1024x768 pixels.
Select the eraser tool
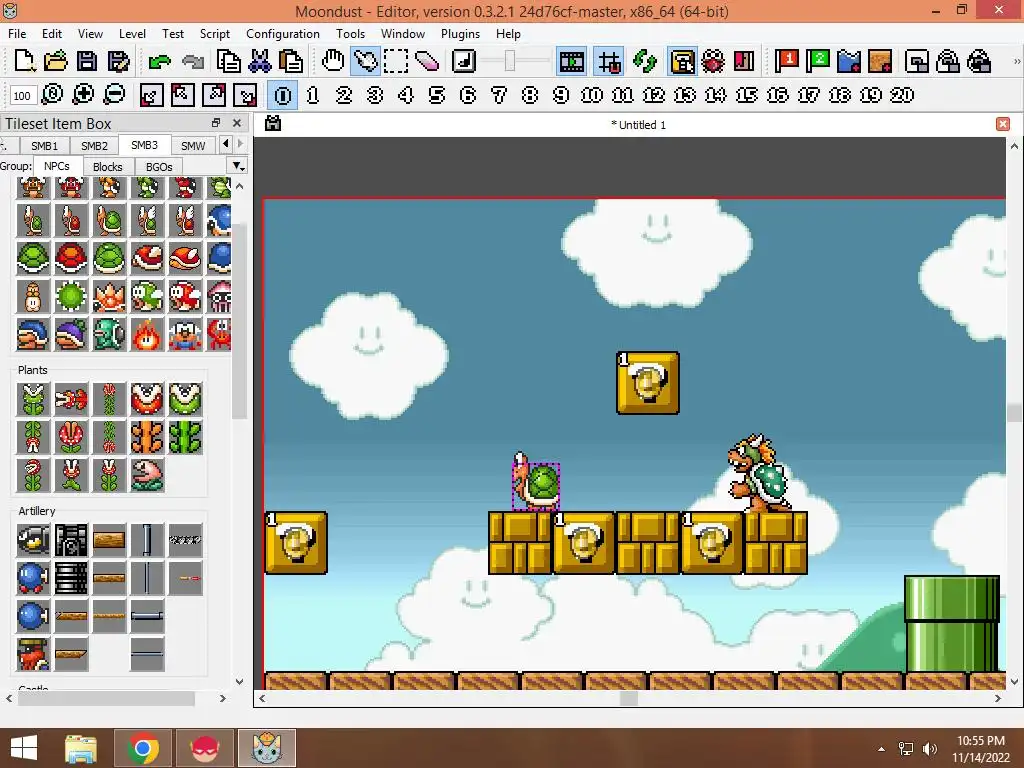click(427, 61)
